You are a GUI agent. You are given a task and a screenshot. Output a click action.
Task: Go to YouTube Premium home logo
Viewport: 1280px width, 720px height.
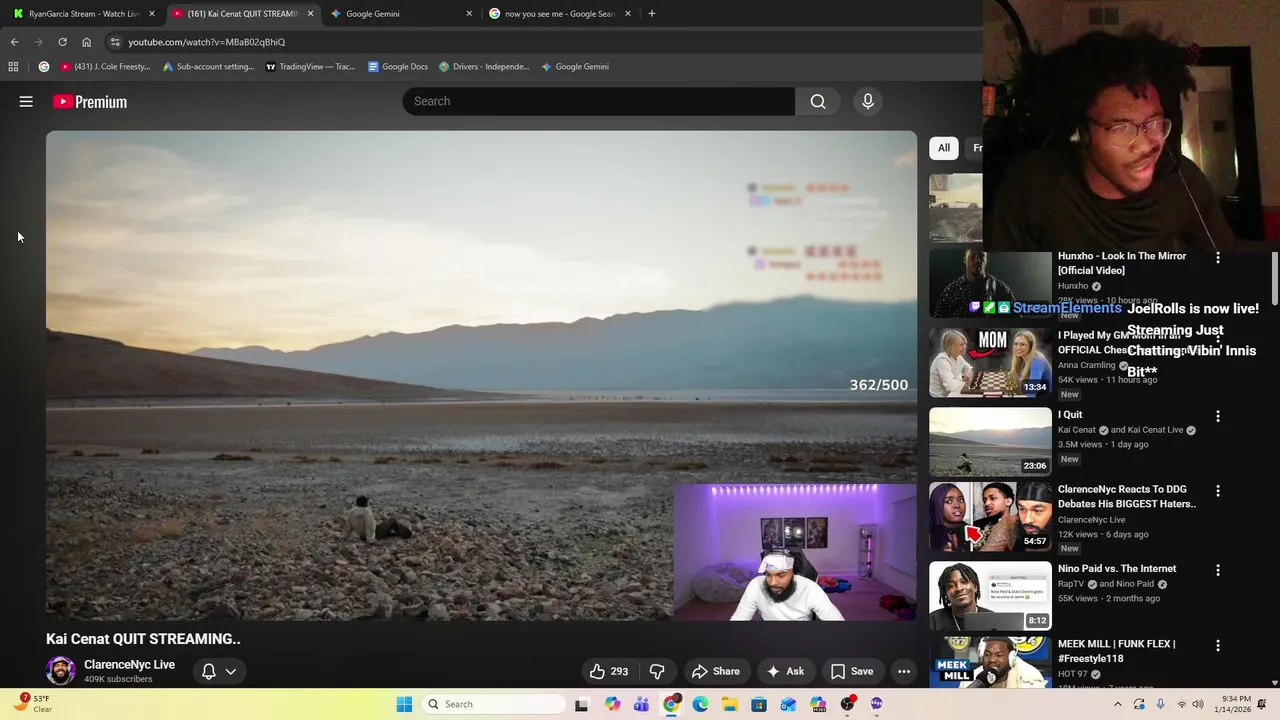click(x=90, y=101)
